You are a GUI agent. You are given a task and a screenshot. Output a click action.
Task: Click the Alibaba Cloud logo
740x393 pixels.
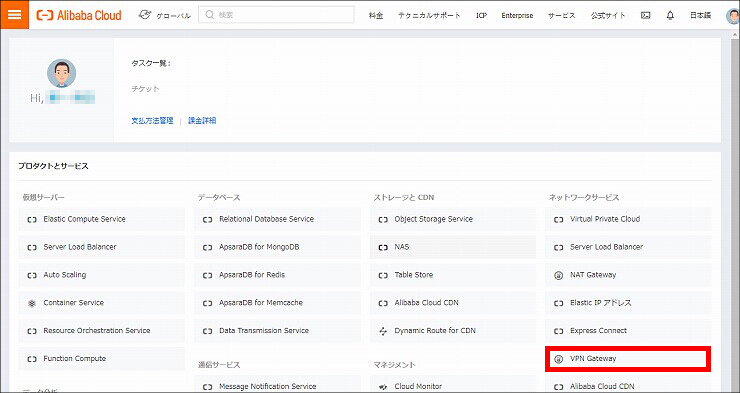79,15
